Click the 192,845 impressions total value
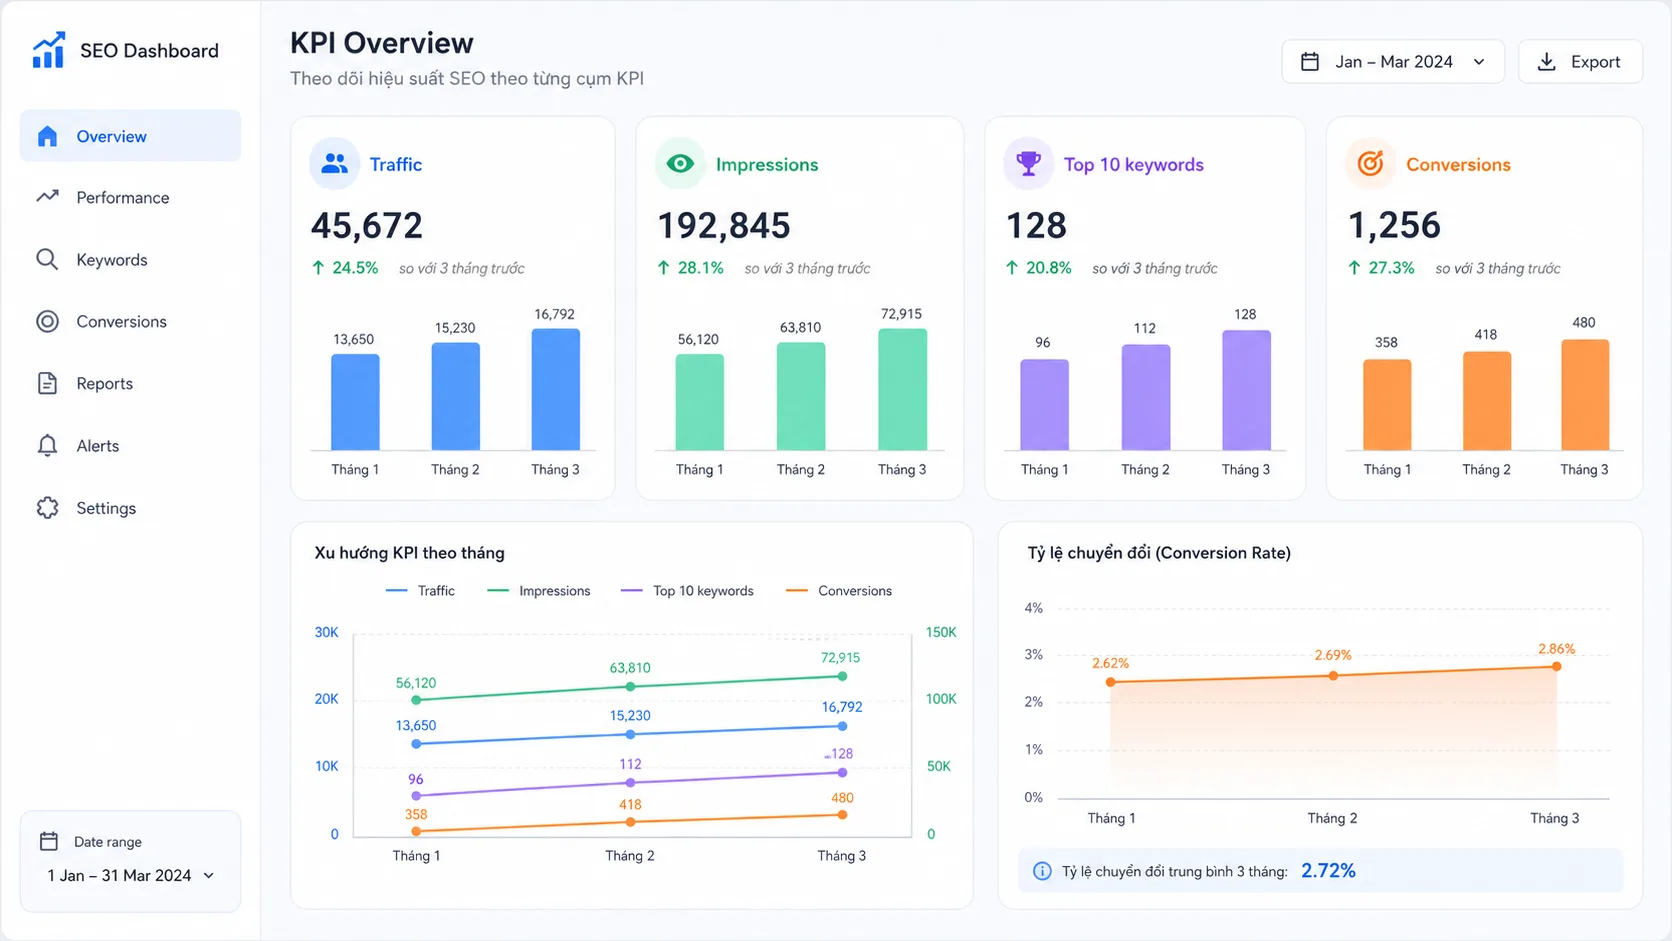Image resolution: width=1672 pixels, height=941 pixels. [x=724, y=225]
